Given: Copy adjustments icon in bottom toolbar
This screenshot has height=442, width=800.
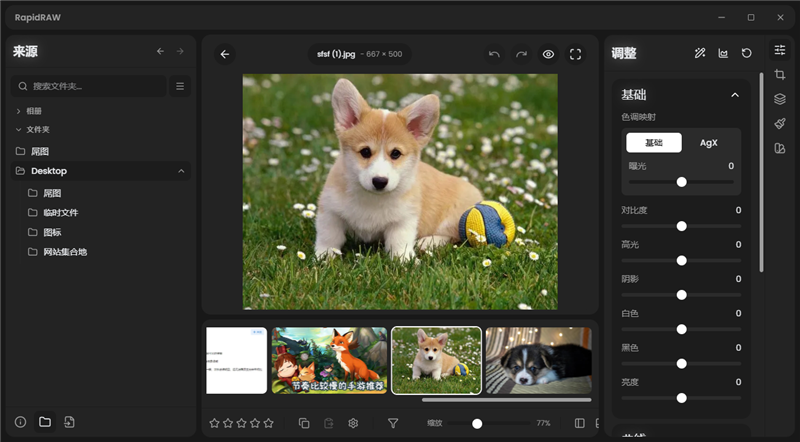Looking at the screenshot, I should coord(304,423).
